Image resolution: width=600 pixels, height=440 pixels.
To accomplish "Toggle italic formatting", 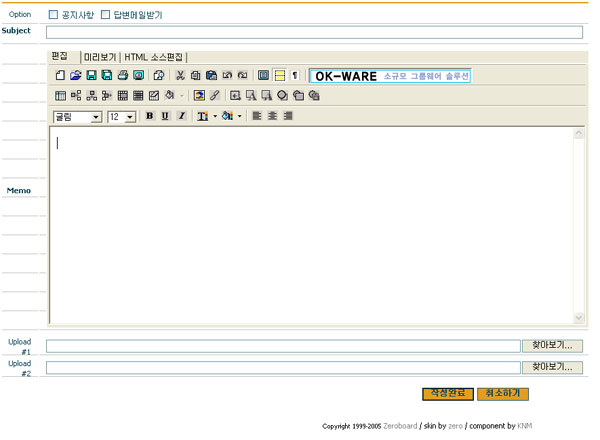I will coord(181,116).
